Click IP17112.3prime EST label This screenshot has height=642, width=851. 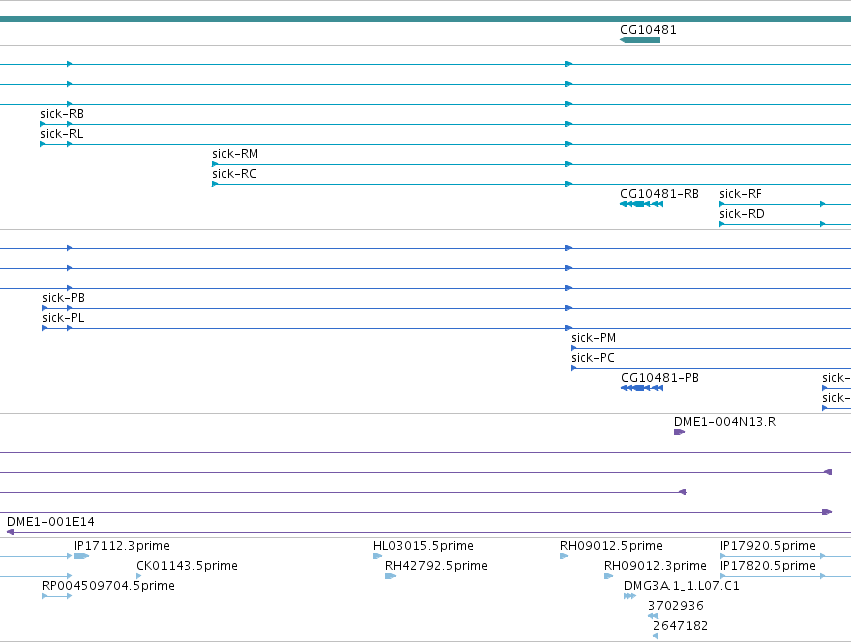click(122, 546)
